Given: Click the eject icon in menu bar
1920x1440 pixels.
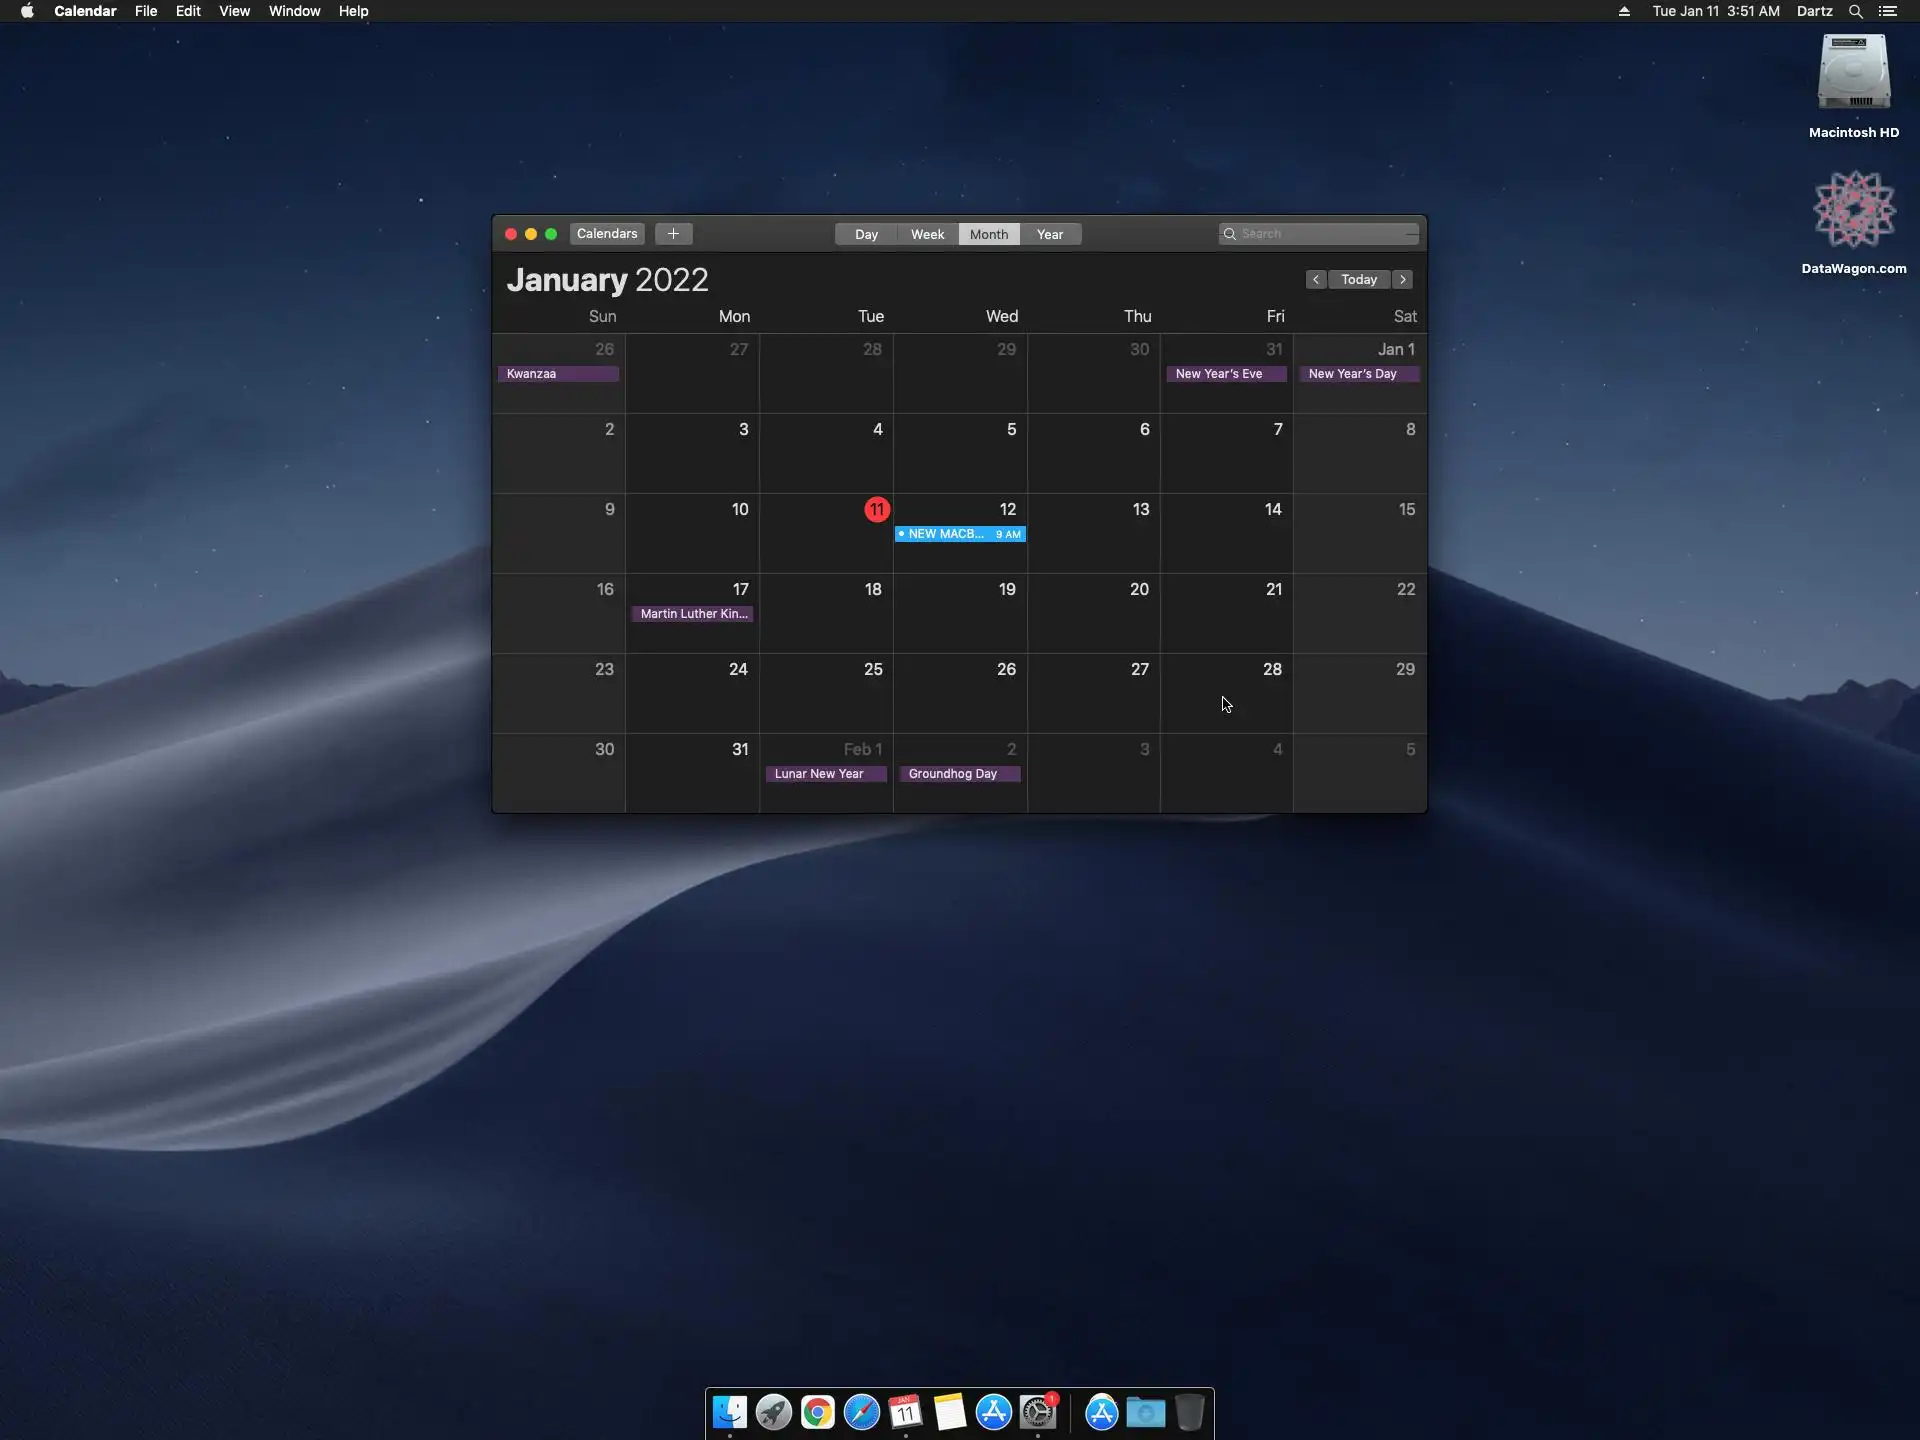Looking at the screenshot, I should point(1624,11).
